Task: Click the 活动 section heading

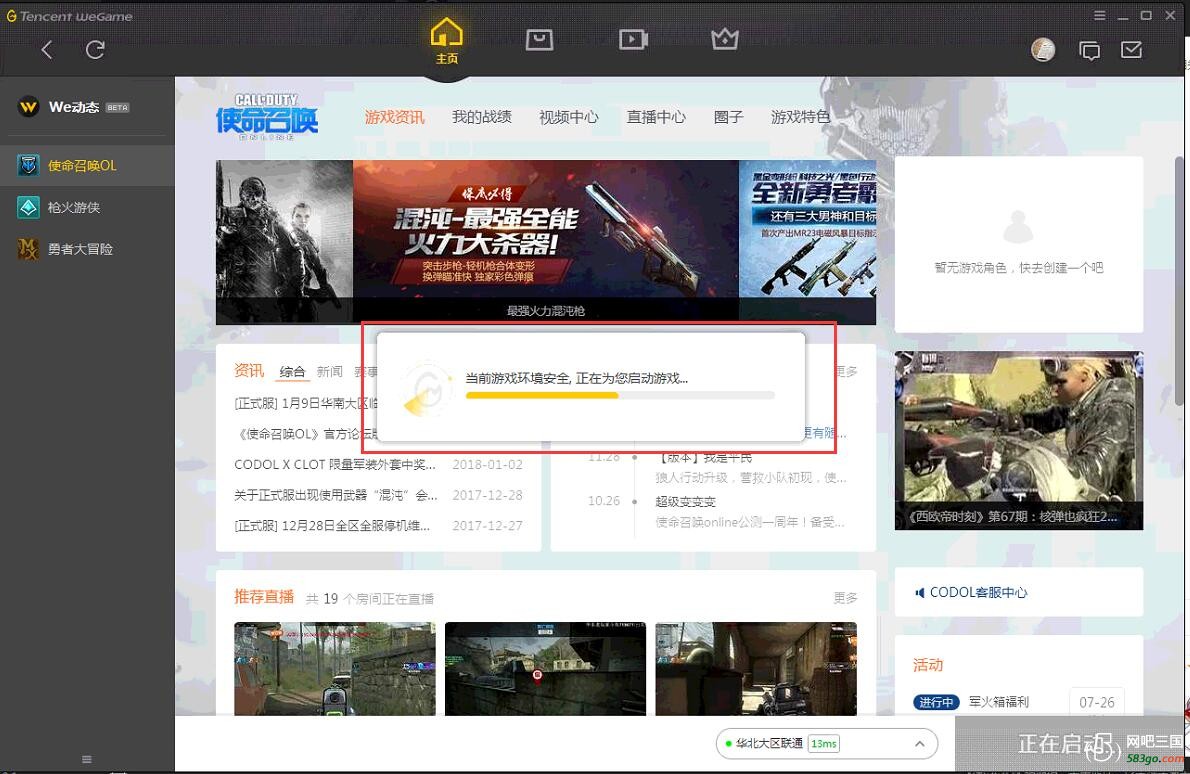Action: tap(927, 665)
